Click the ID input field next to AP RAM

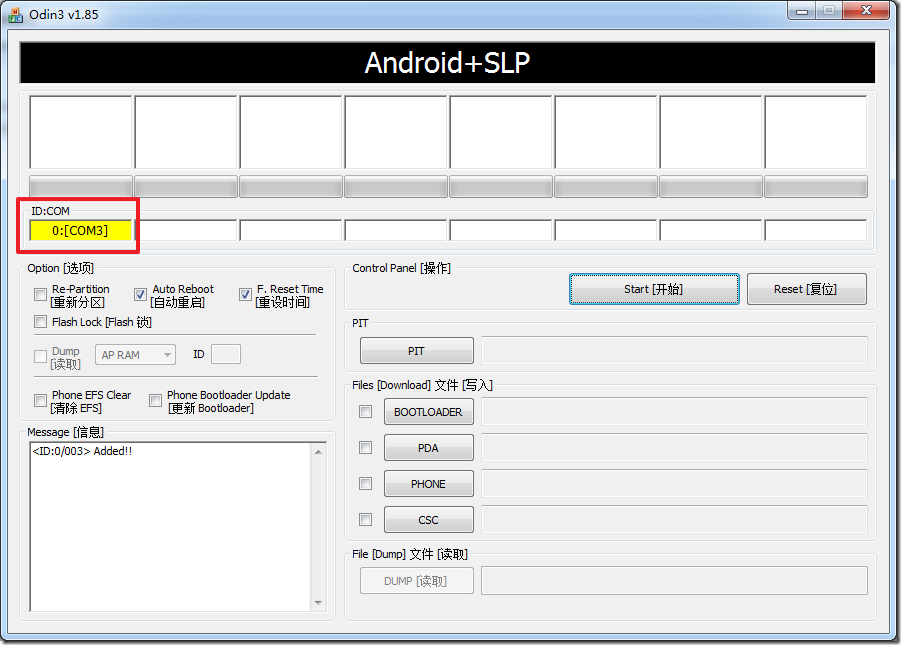(x=226, y=354)
